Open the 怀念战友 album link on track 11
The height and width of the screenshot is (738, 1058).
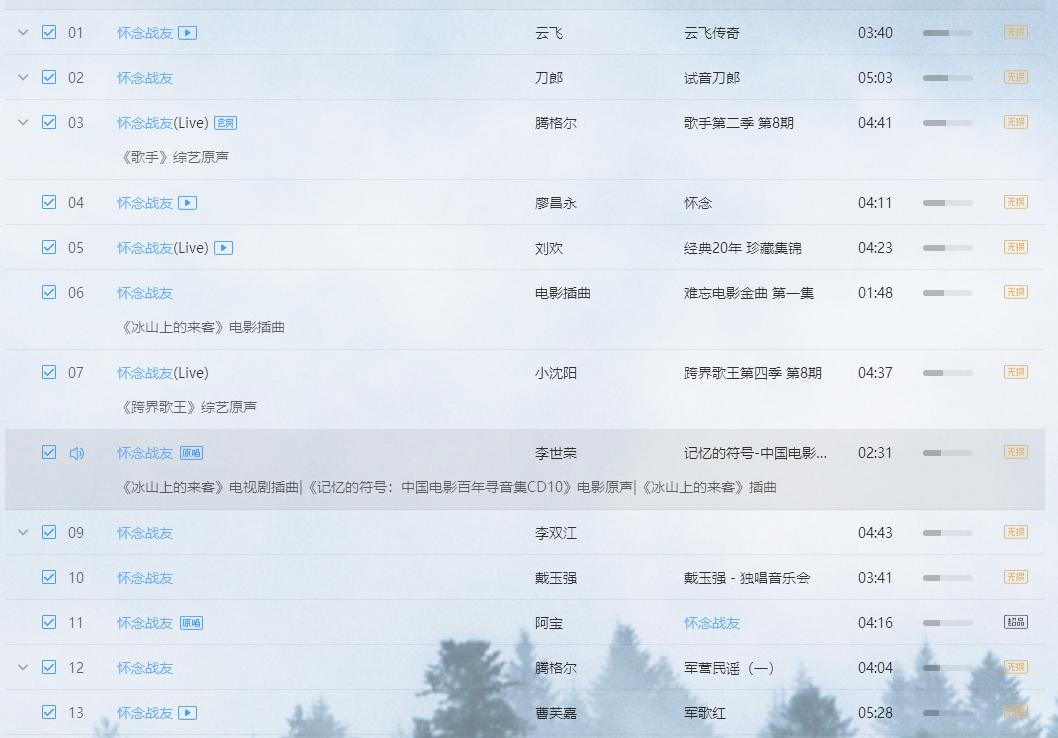pyautogui.click(x=711, y=623)
